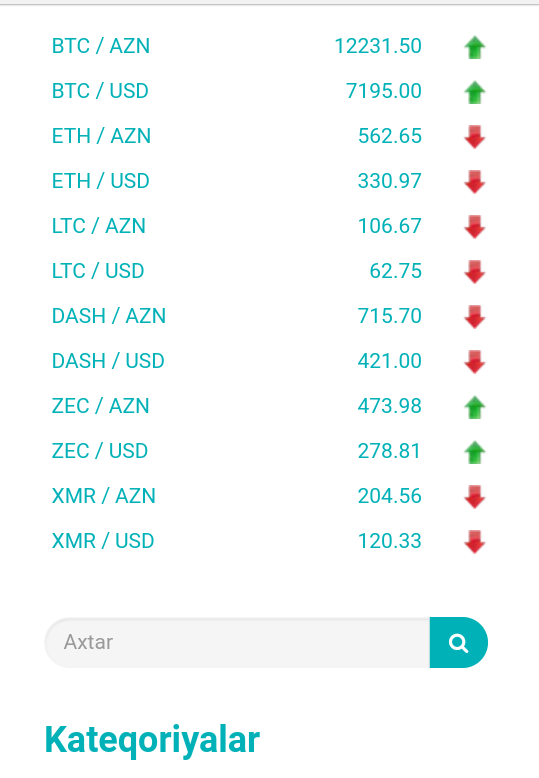Select the LTC / AZN pair label
The height and width of the screenshot is (778, 539).
tap(99, 226)
